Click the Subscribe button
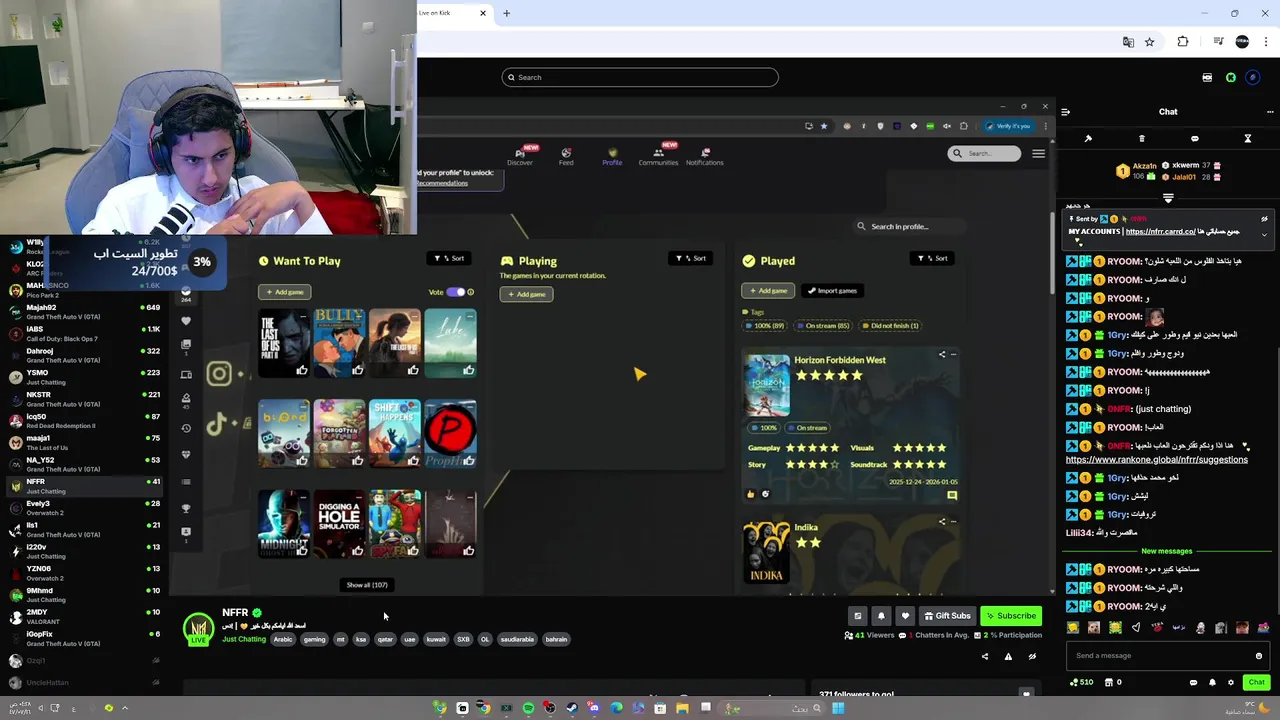The image size is (1280, 720). 1011,616
